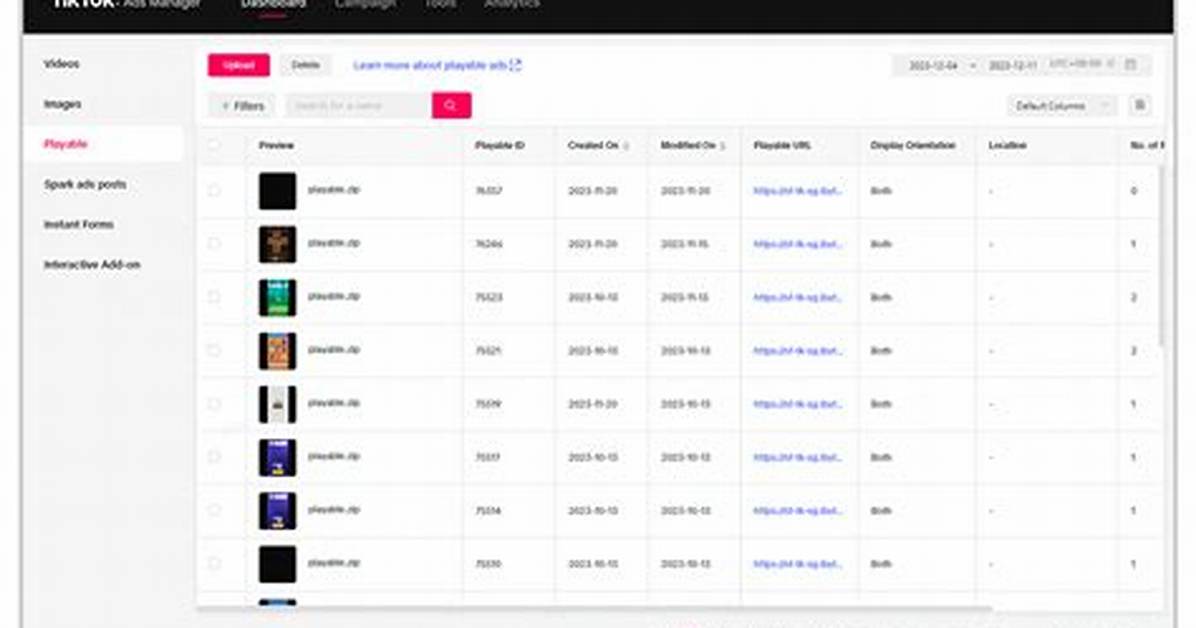Switch to the Campaign tab
Viewport: 1196px width, 628px height.
point(365,5)
